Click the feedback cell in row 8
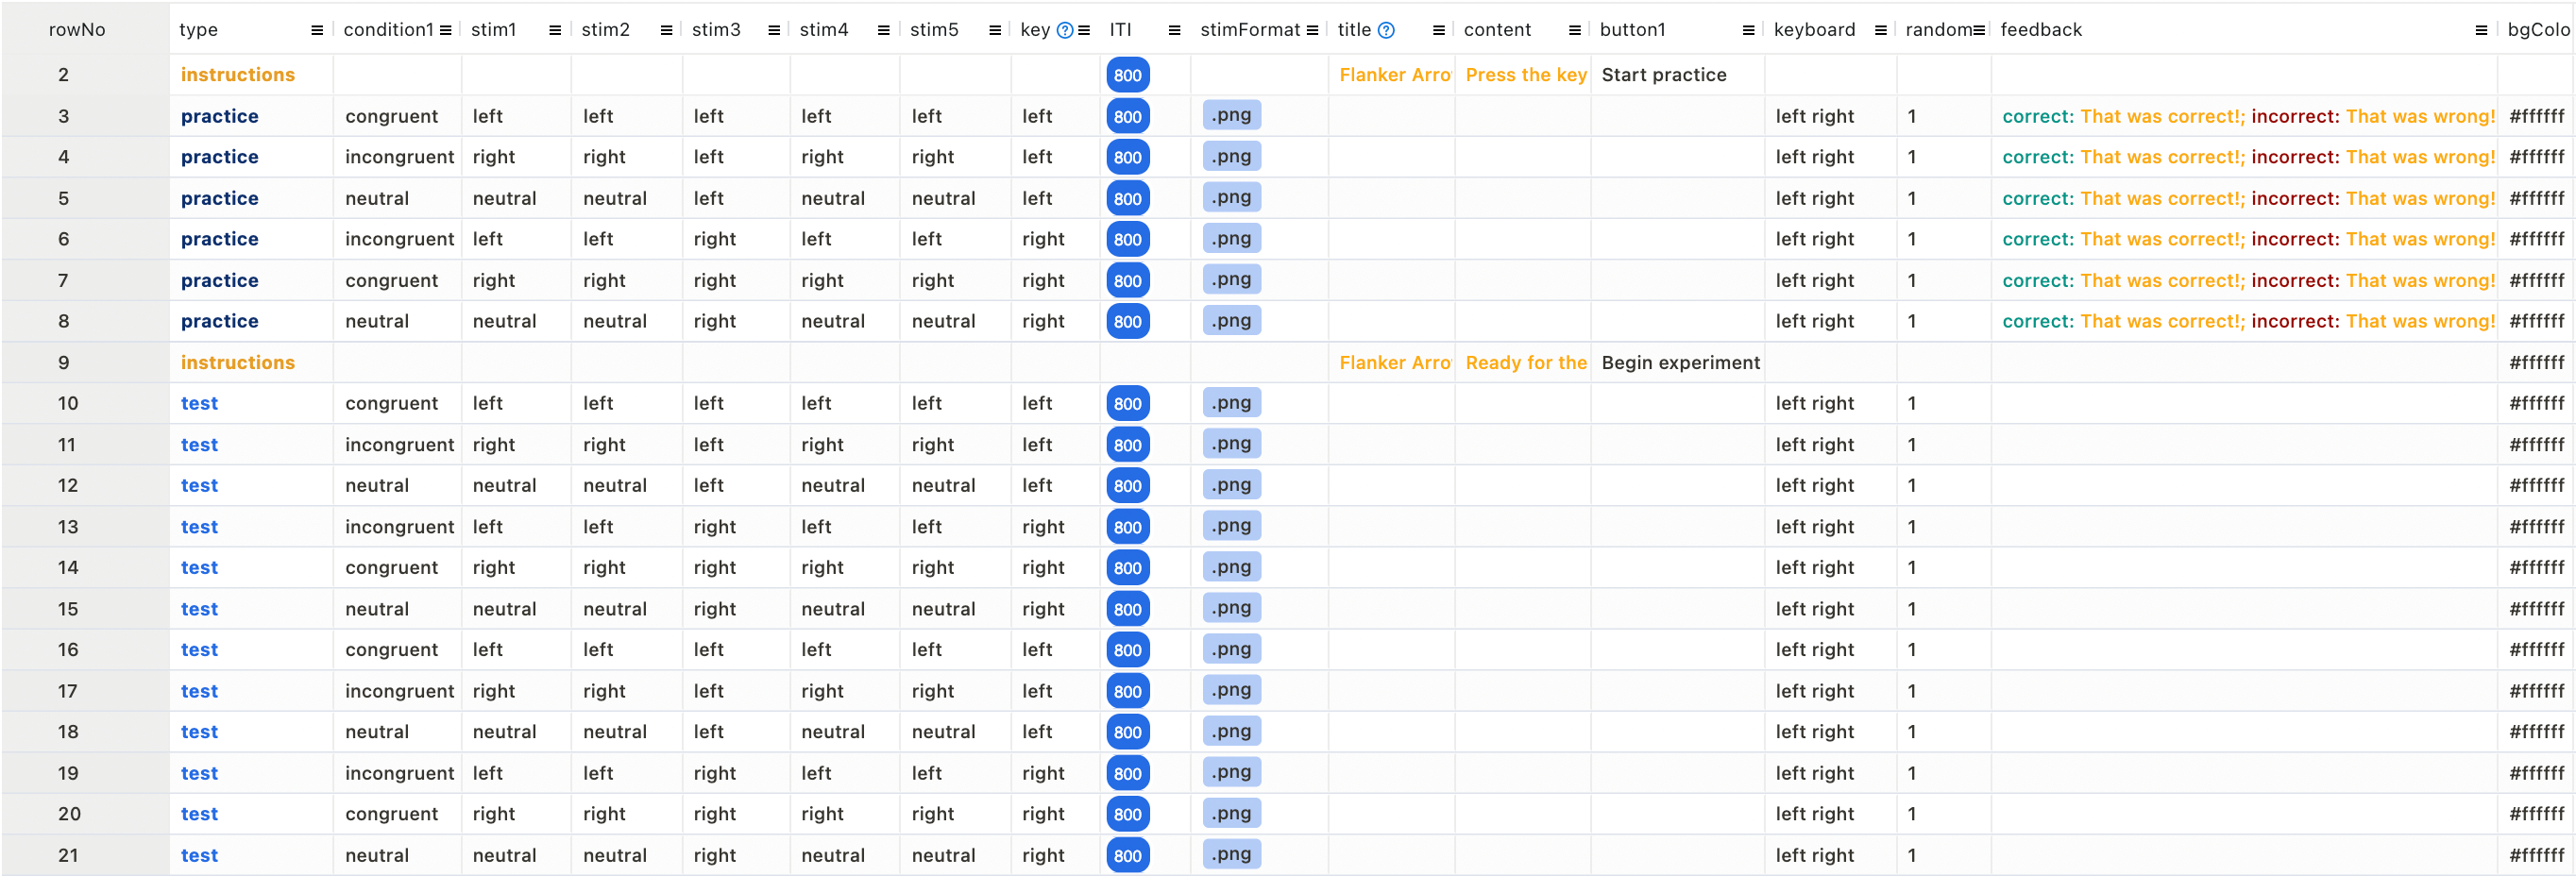The image size is (2576, 876). pos(2244,322)
